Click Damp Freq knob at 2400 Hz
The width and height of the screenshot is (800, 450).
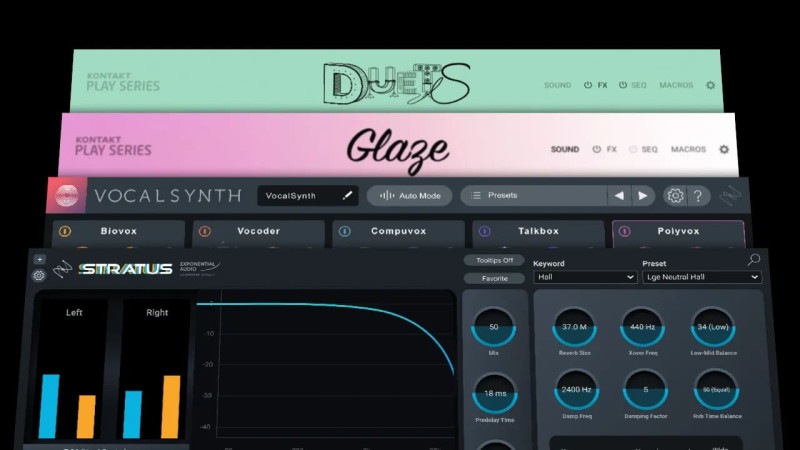577,390
